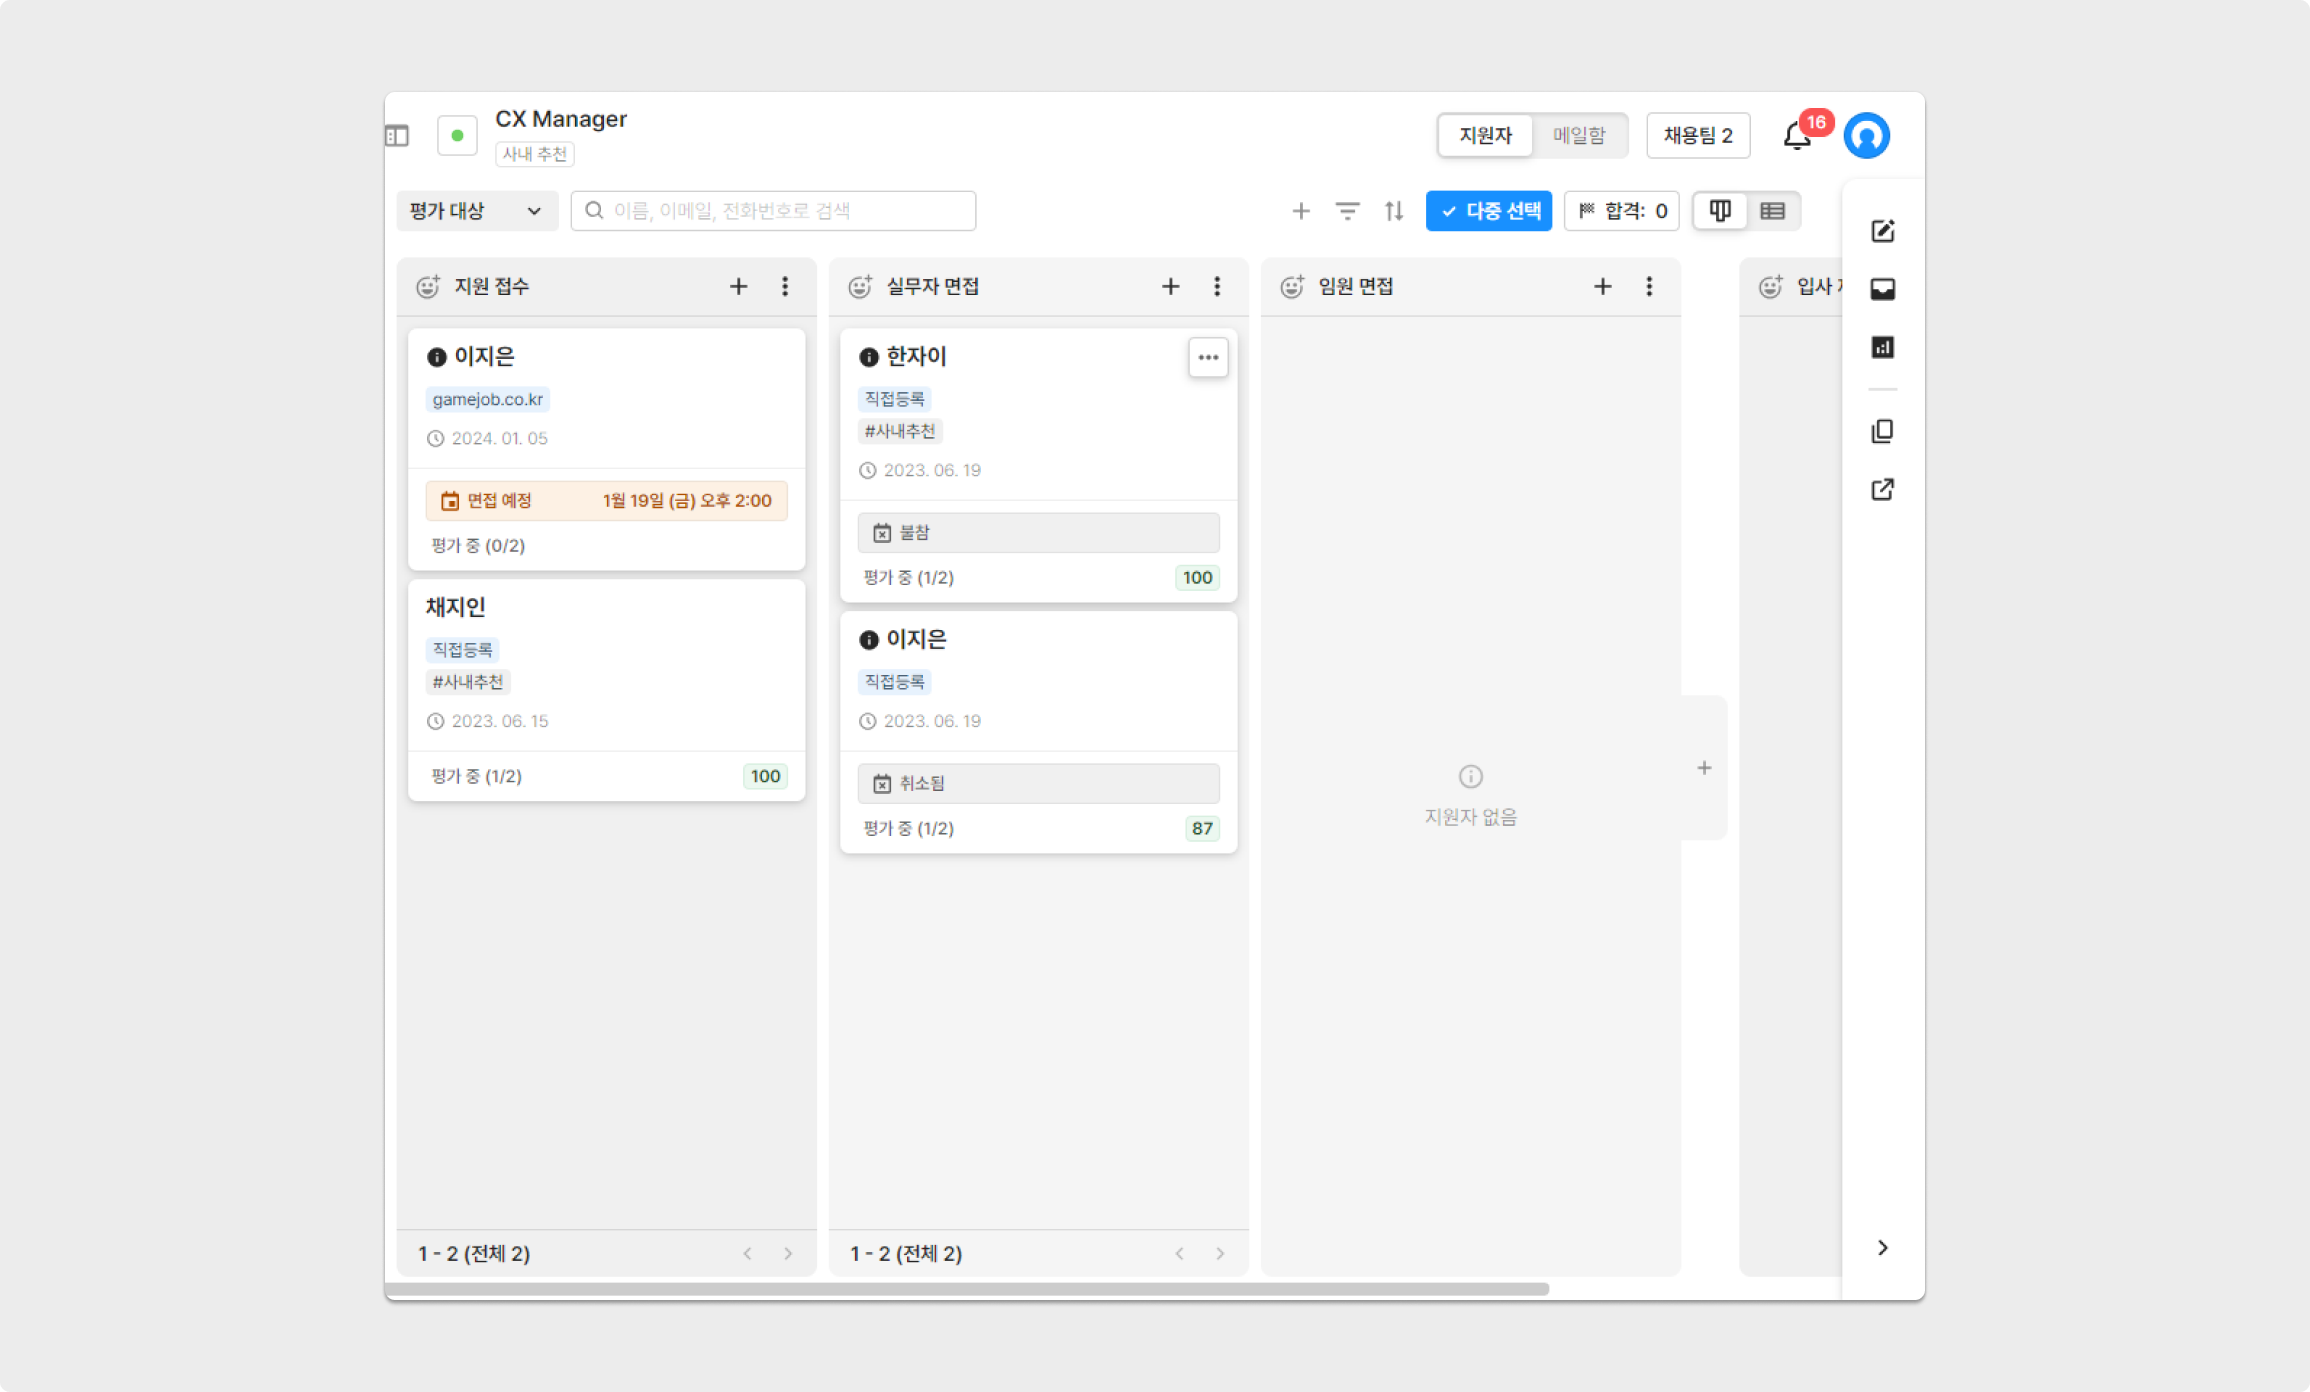This screenshot has width=2310, height=1392.
Task: Collapse the right sidebar chevron
Action: 1882,1247
